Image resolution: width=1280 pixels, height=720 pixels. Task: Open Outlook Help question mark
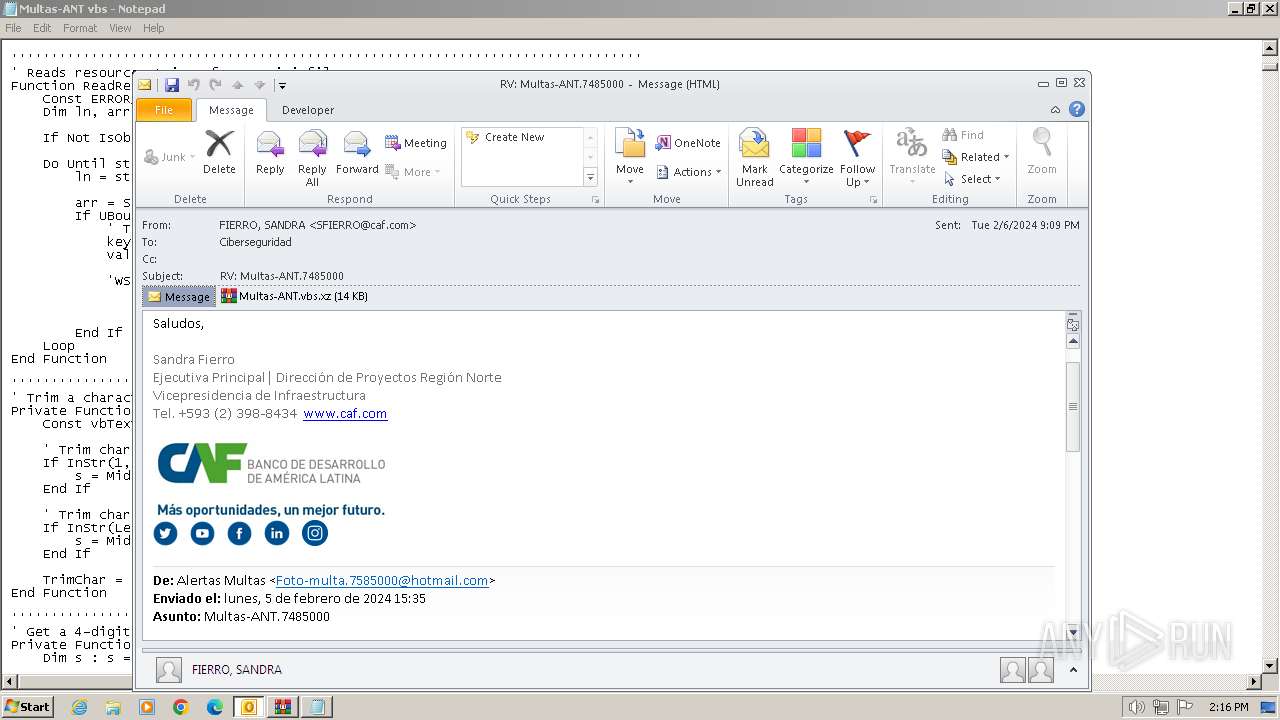[1077, 109]
